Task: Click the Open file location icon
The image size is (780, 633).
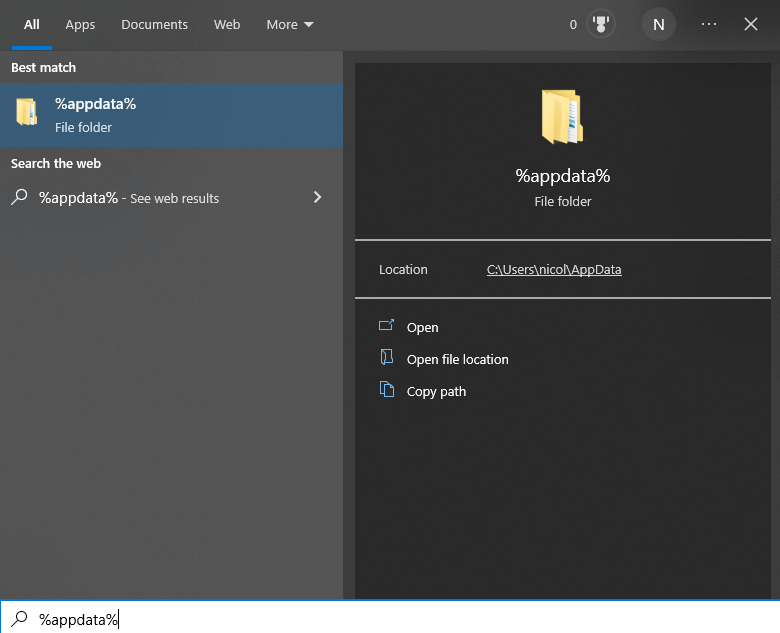Action: coord(387,357)
